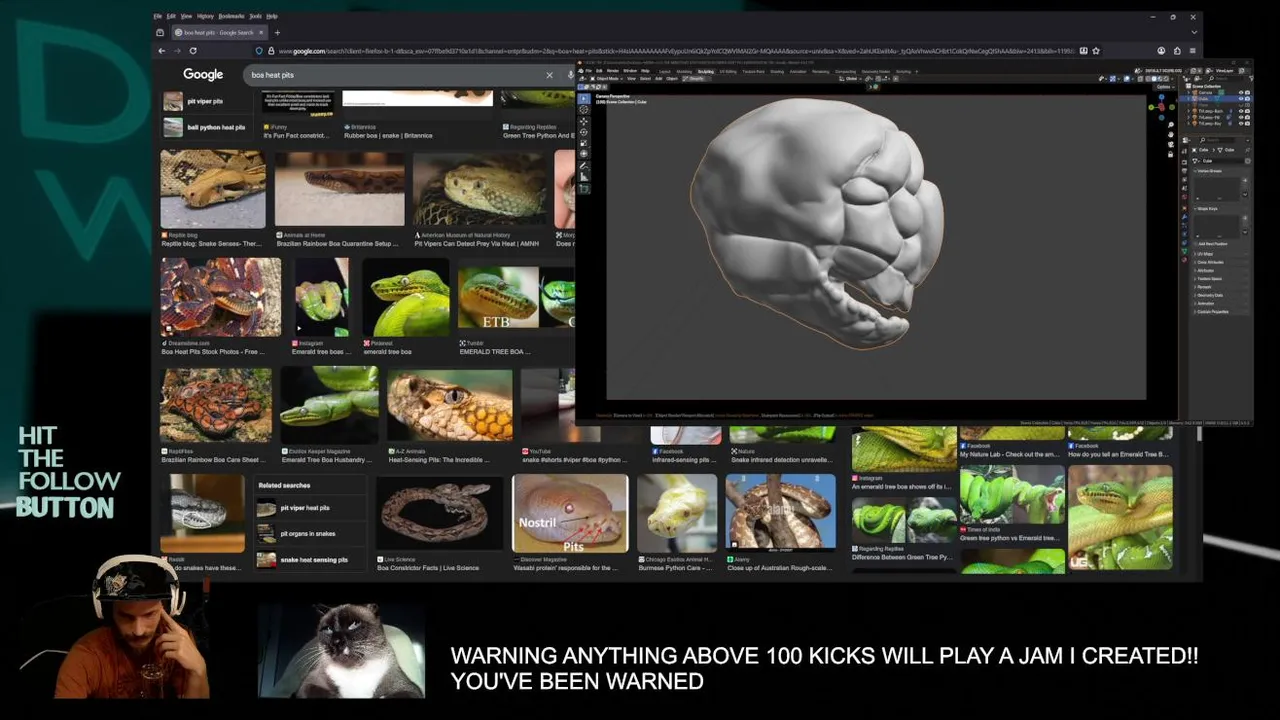Select the Transform tool in Blender toolbar

(584, 154)
